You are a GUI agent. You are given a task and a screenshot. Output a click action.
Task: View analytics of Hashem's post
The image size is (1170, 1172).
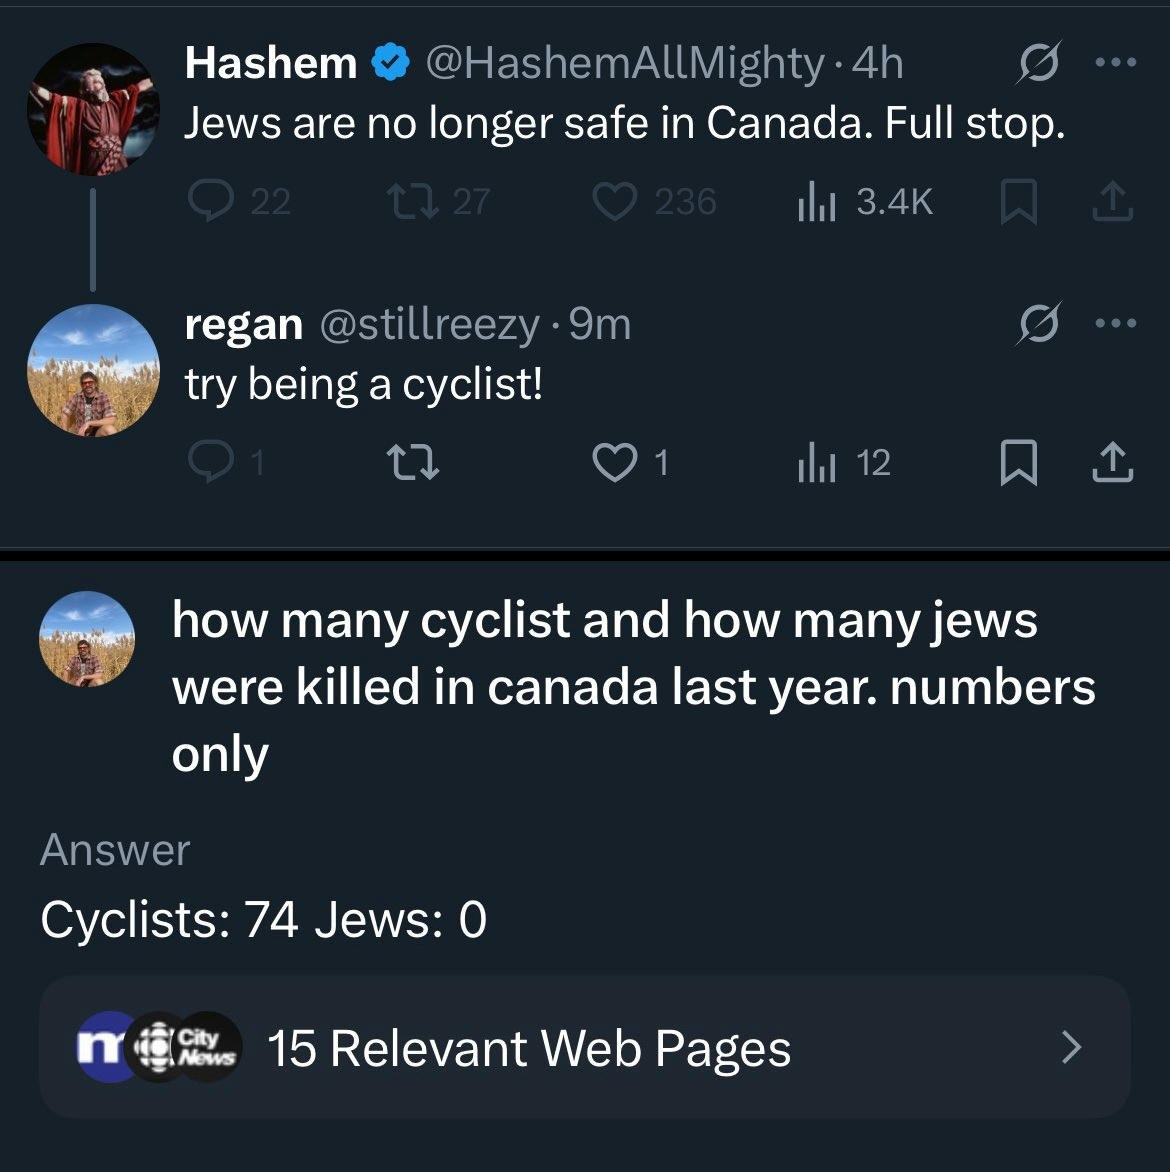coord(817,202)
